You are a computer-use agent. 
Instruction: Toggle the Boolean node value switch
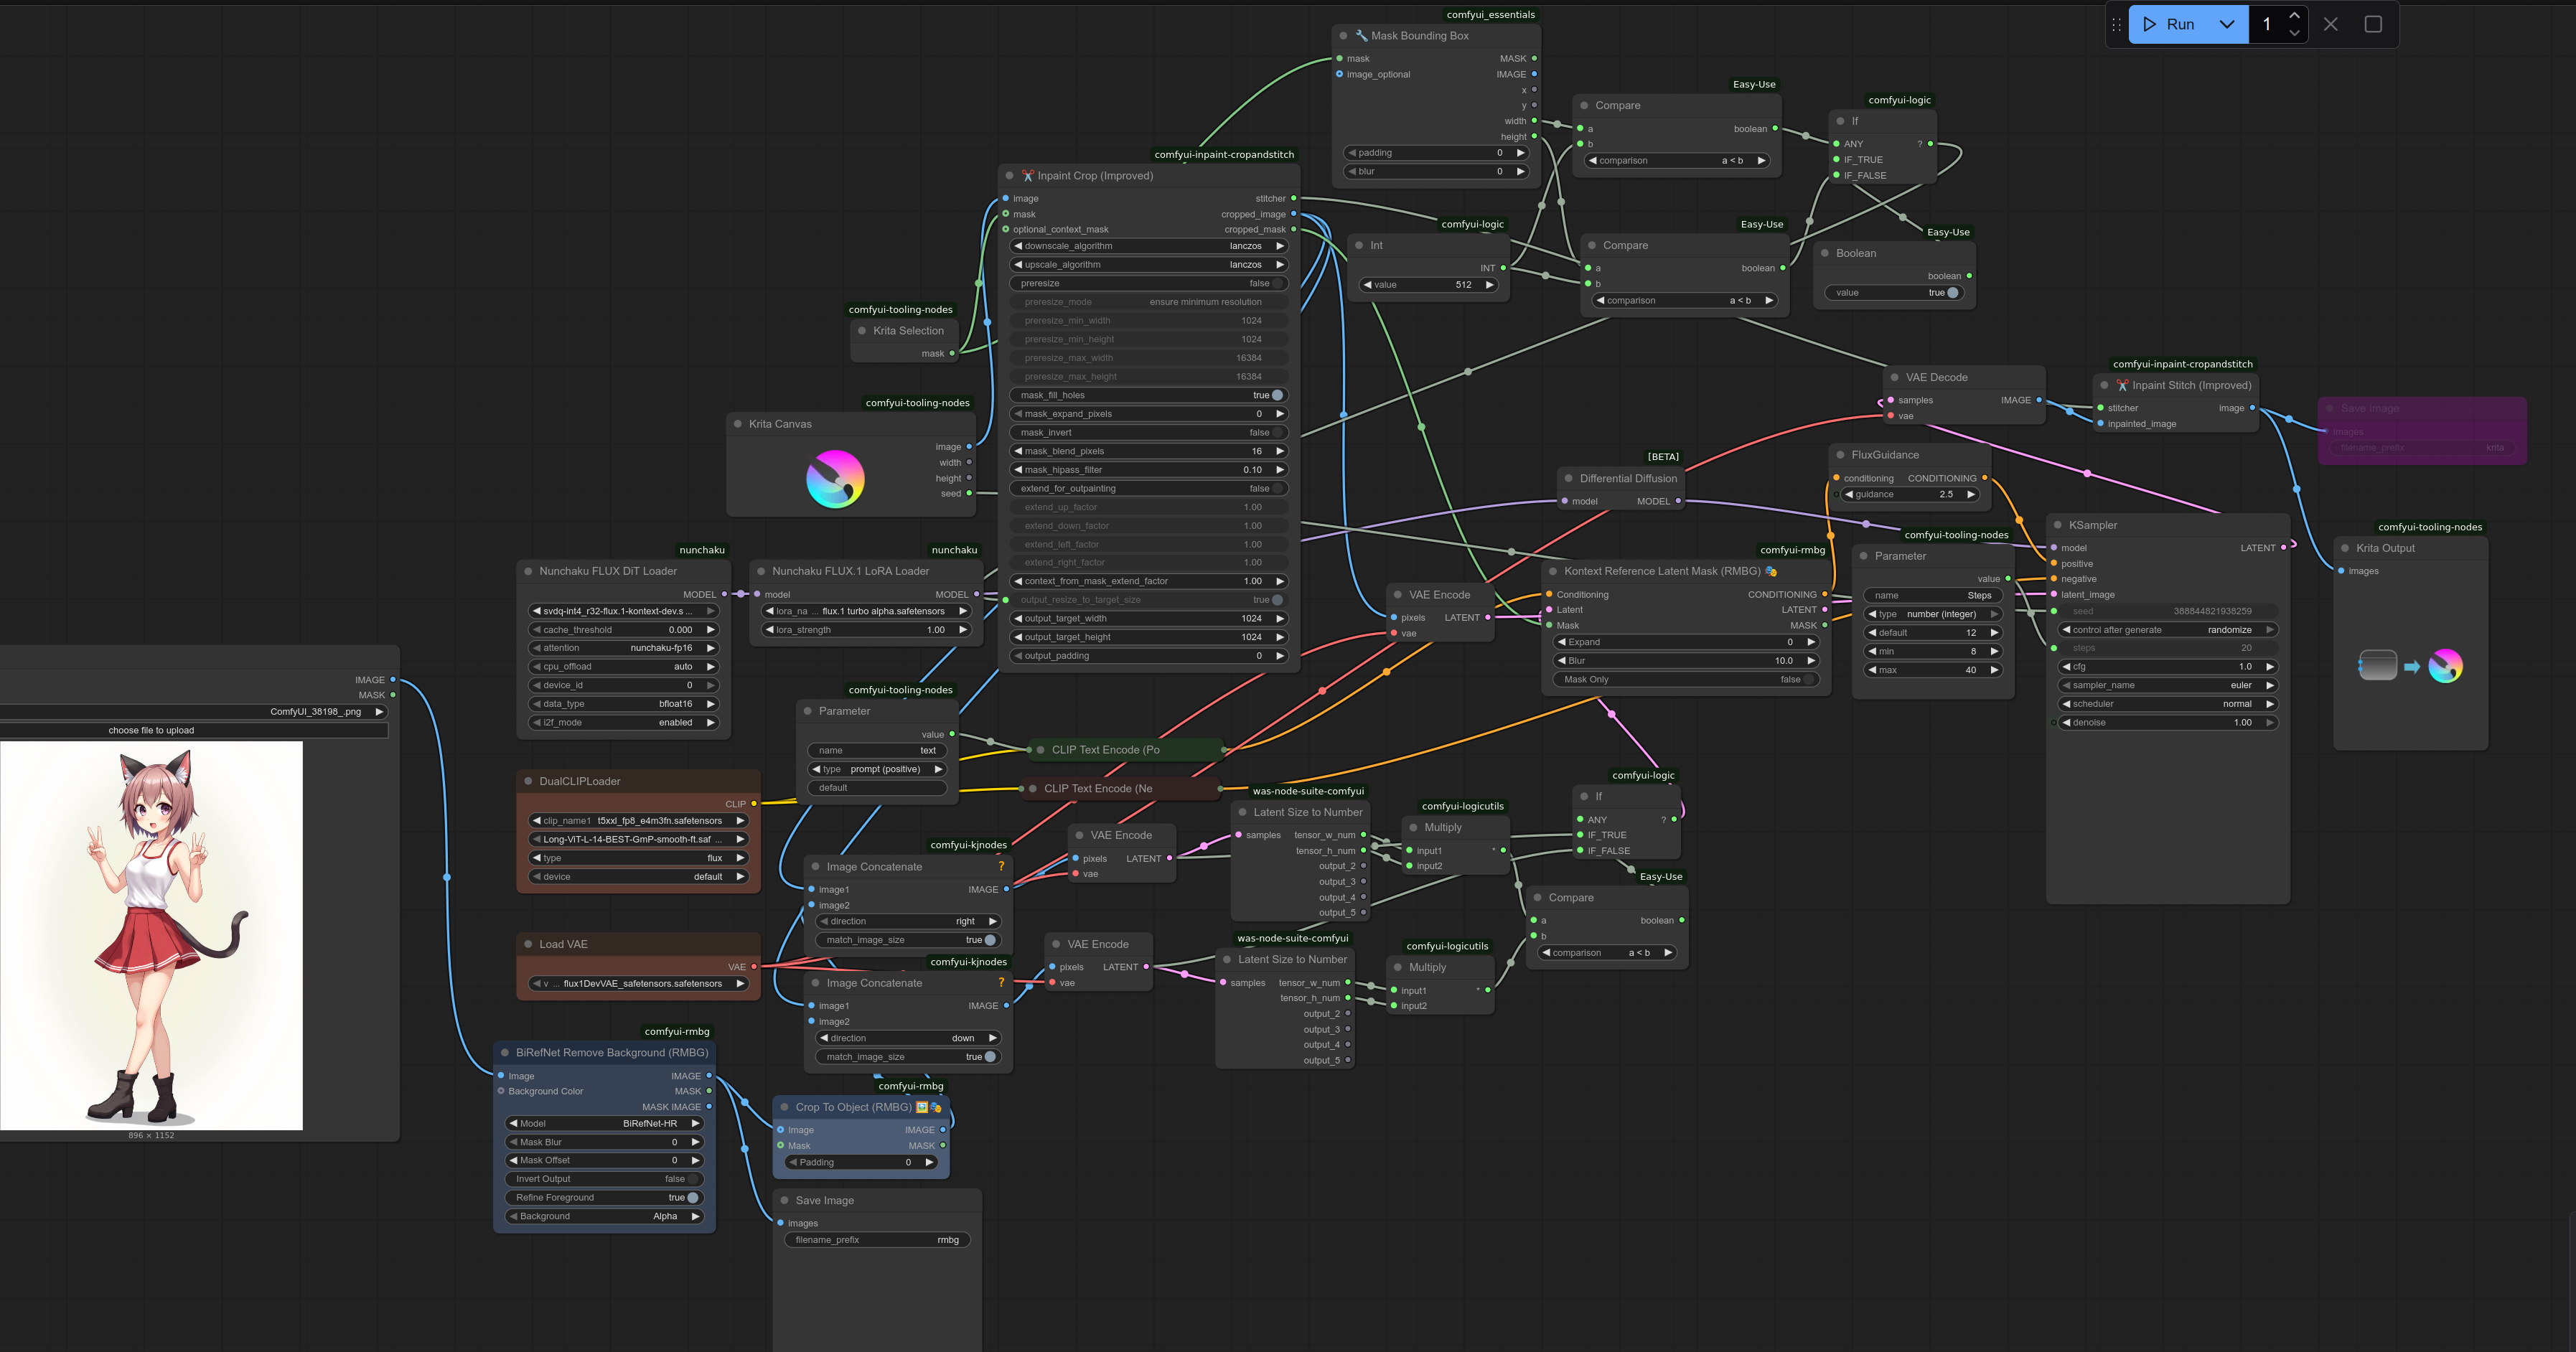(x=1952, y=293)
